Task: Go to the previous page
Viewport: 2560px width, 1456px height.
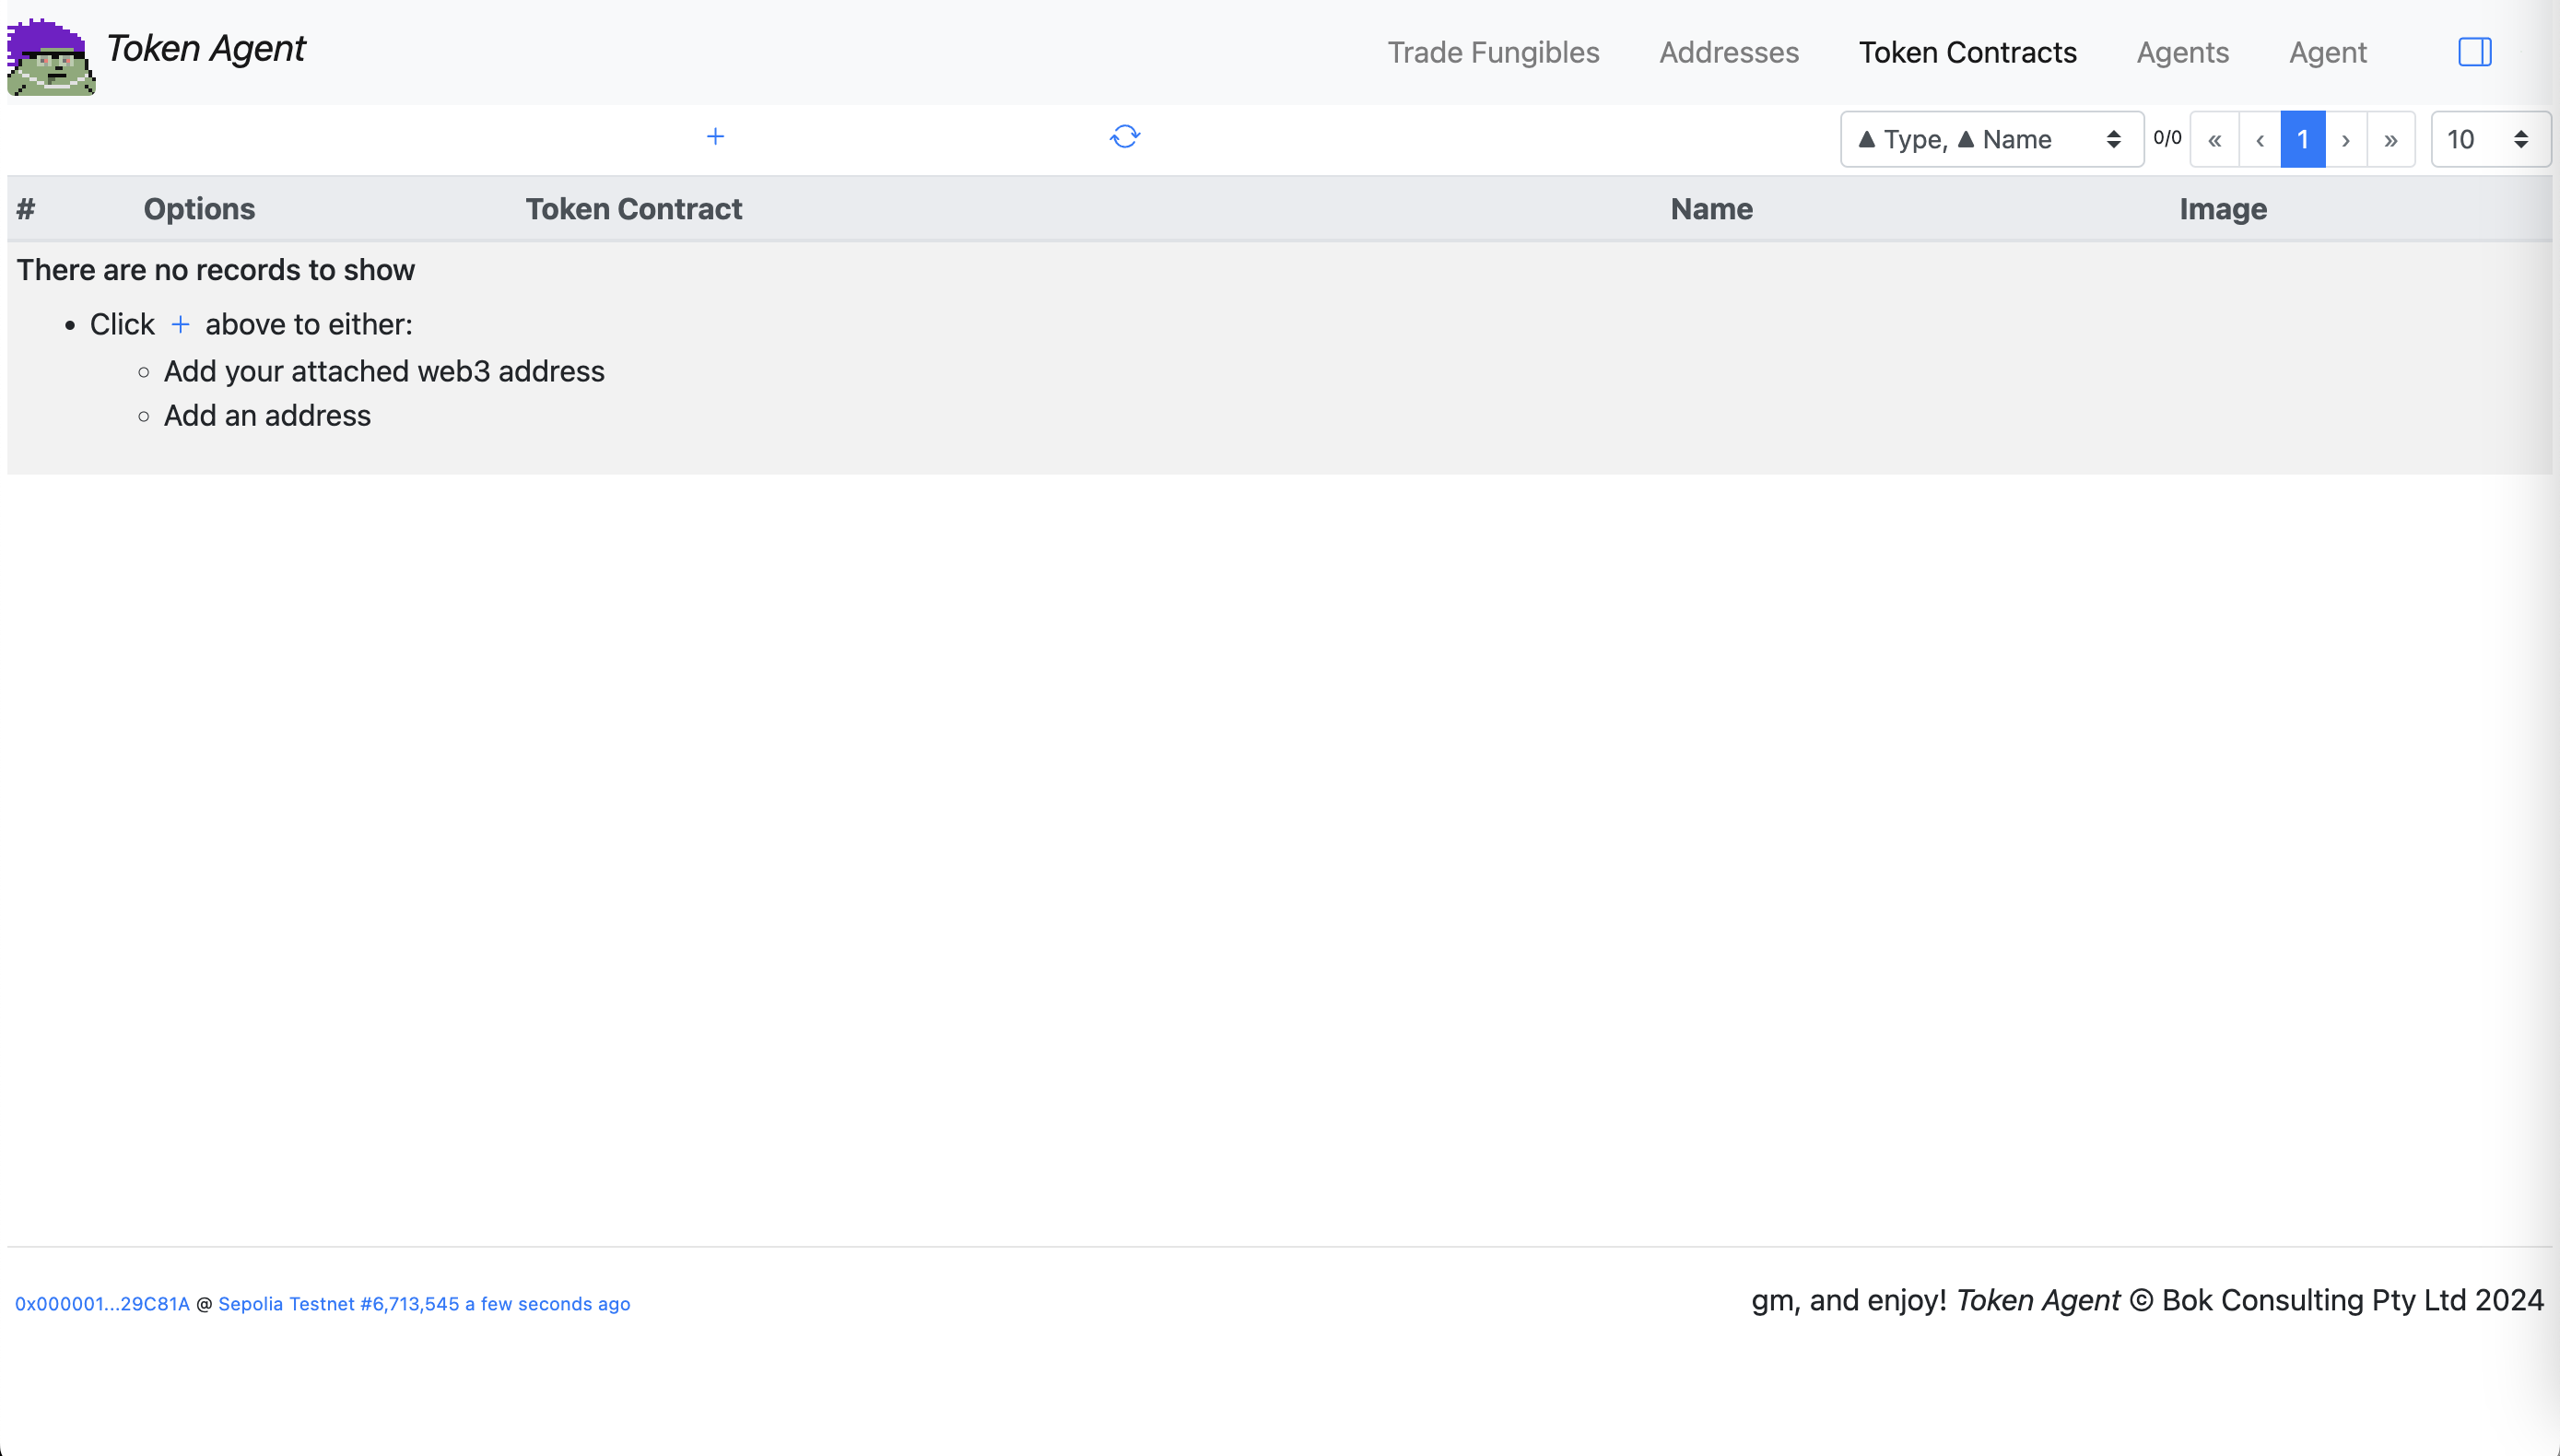Action: 2259,139
